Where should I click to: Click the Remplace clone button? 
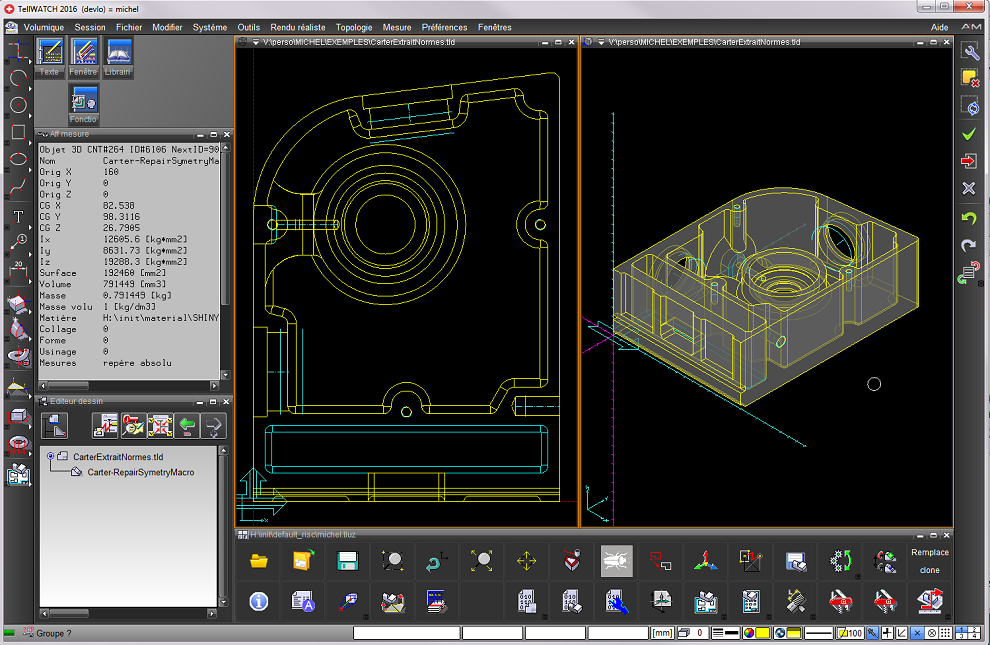(x=929, y=562)
